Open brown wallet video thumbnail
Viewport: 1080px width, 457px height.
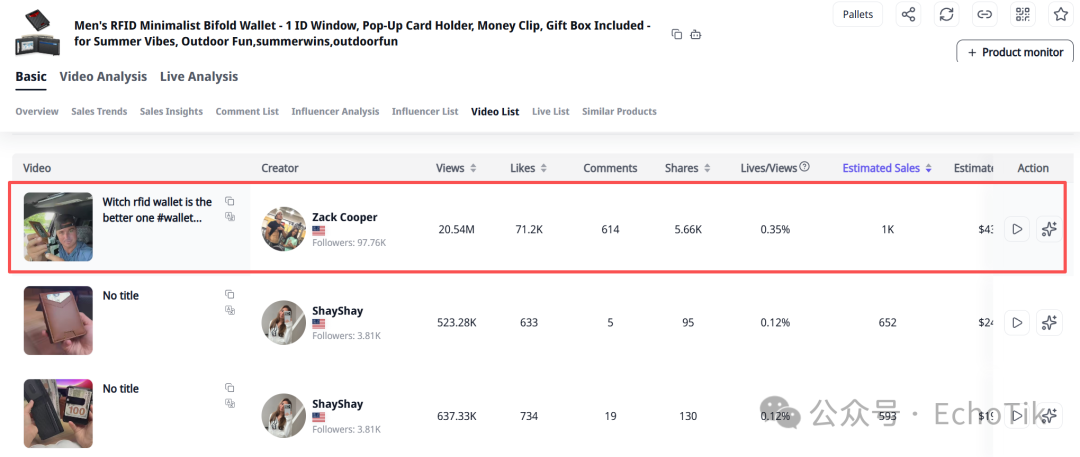click(58, 321)
